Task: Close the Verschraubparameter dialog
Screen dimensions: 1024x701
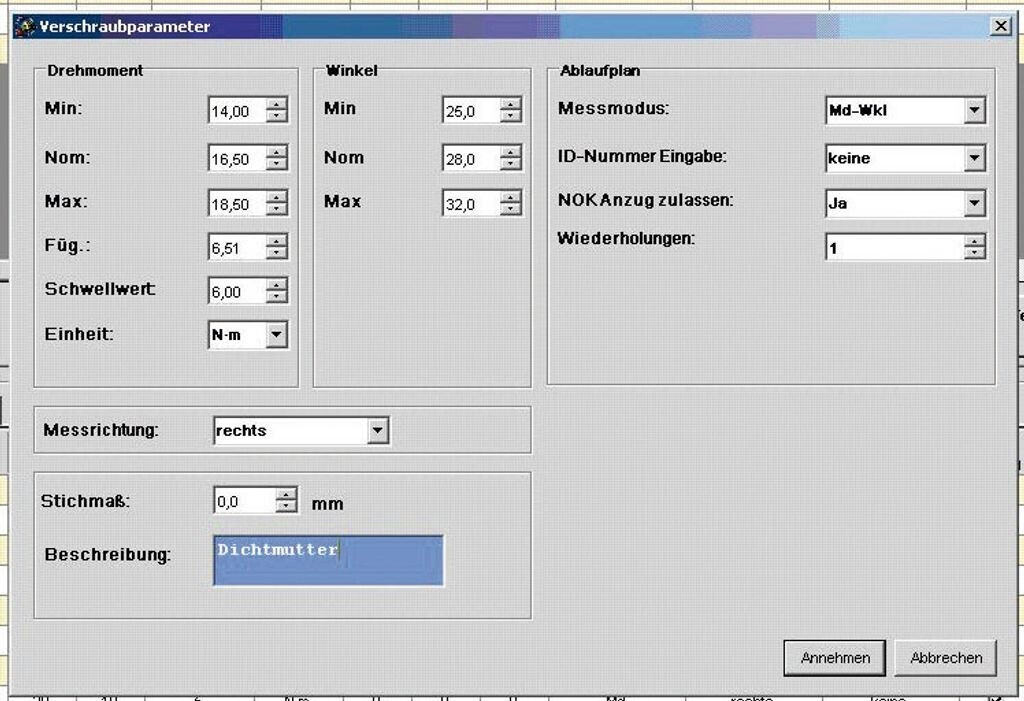Action: tap(1000, 27)
